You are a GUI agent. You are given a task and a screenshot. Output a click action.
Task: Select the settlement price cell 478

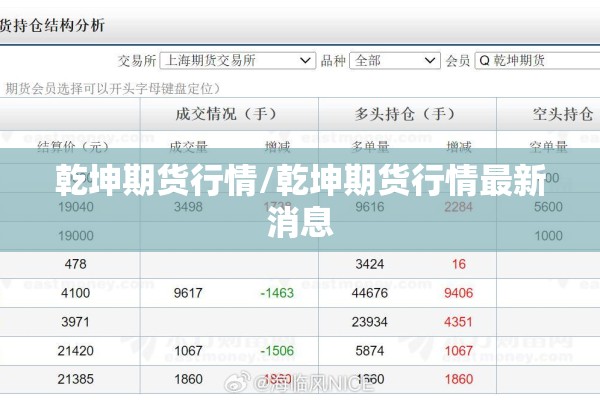(75, 264)
